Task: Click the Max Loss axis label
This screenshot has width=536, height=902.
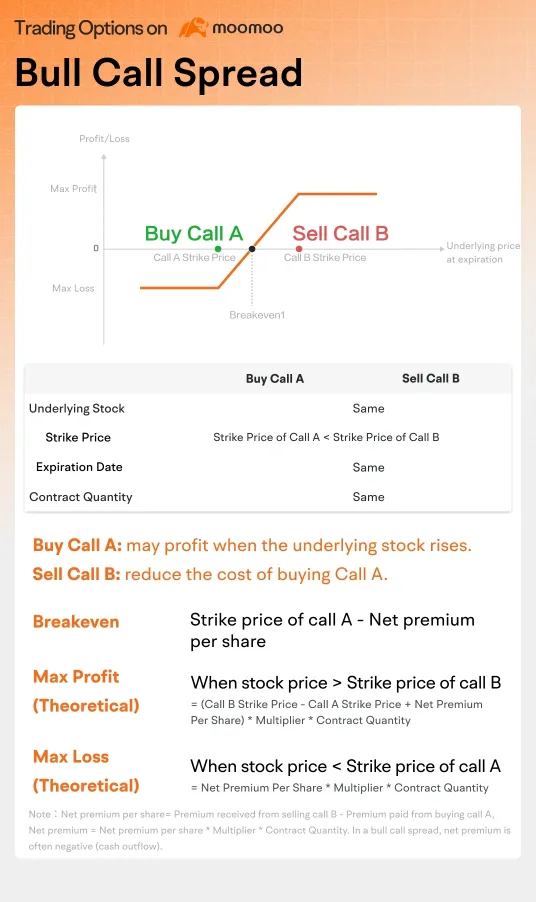Action: point(73,288)
